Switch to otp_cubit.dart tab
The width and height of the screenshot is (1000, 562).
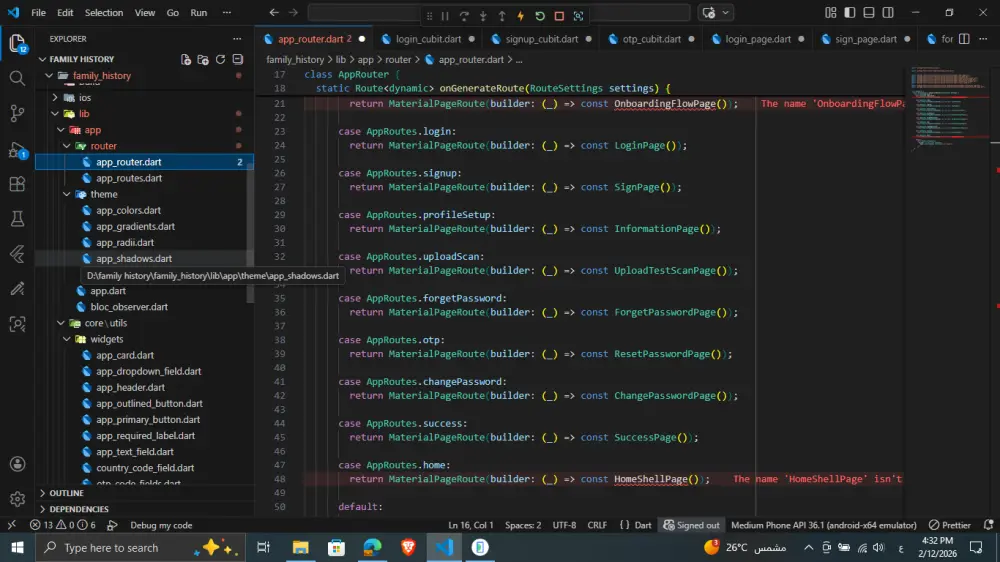click(651, 39)
